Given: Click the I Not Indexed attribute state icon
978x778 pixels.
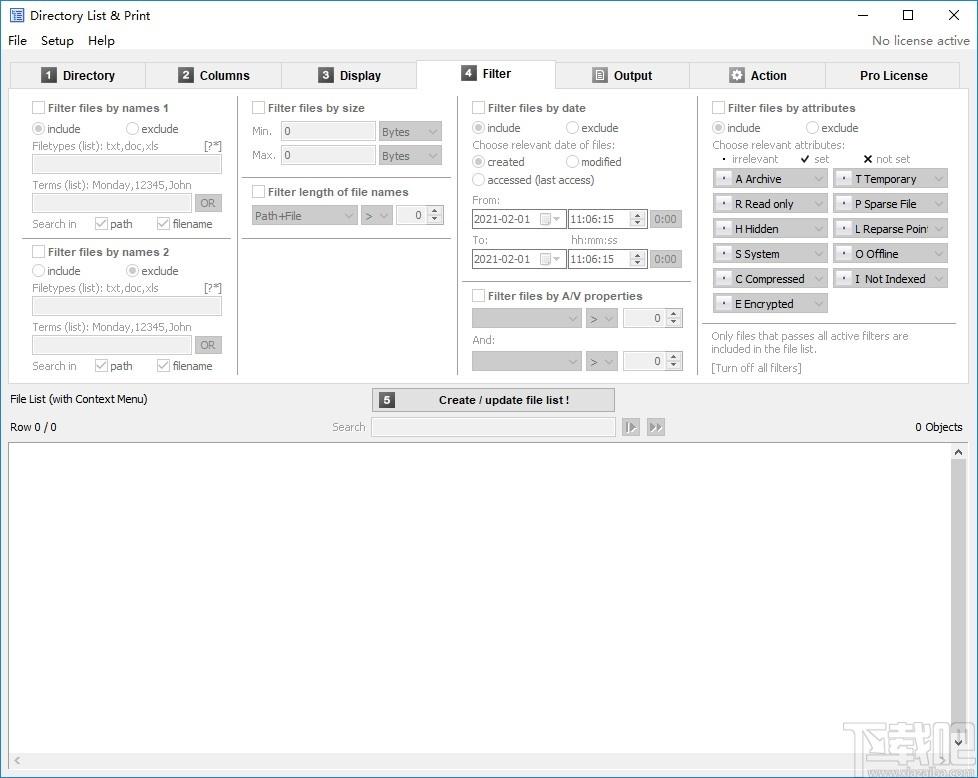Looking at the screenshot, I should pos(843,278).
